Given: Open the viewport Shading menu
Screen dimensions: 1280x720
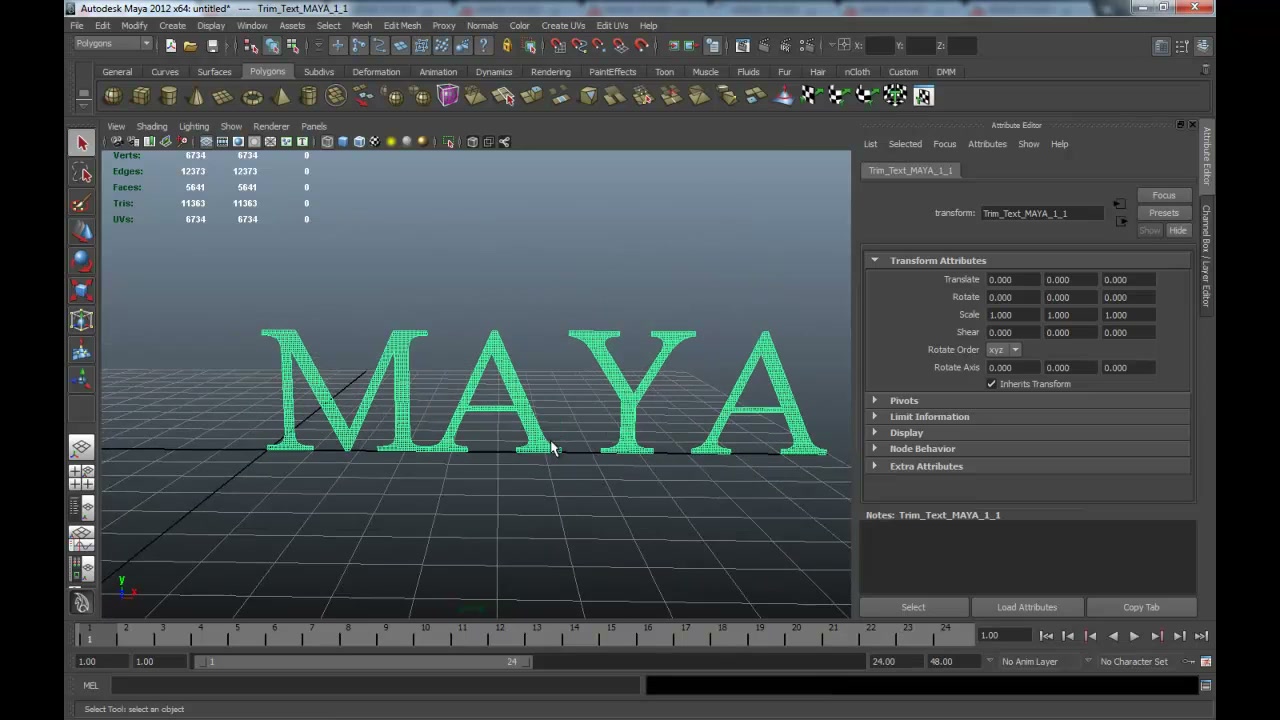Looking at the screenshot, I should click(x=152, y=127).
